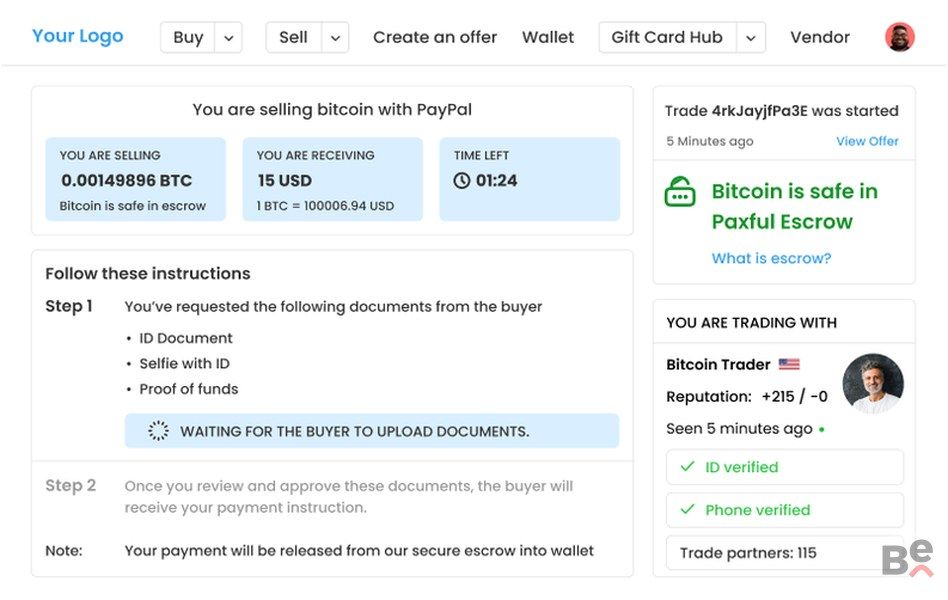This screenshot has width=948, height=600.
Task: Expand the Sell dropdown arrow
Action: pos(335,38)
